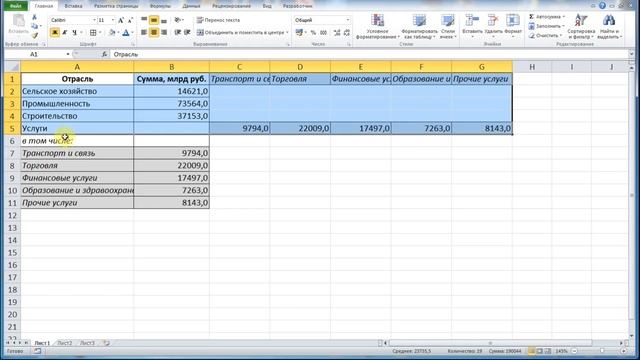Decrease indent icon in alignment group
Screen dimensions: 640x360
point(178,32)
